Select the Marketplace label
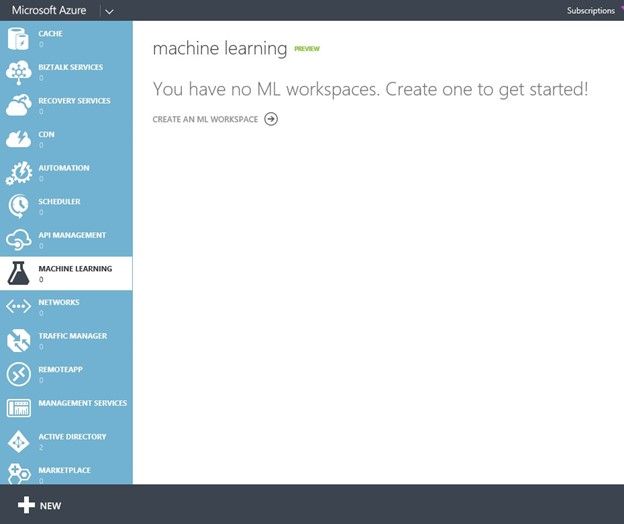Image resolution: width=624 pixels, height=524 pixels. point(64,470)
